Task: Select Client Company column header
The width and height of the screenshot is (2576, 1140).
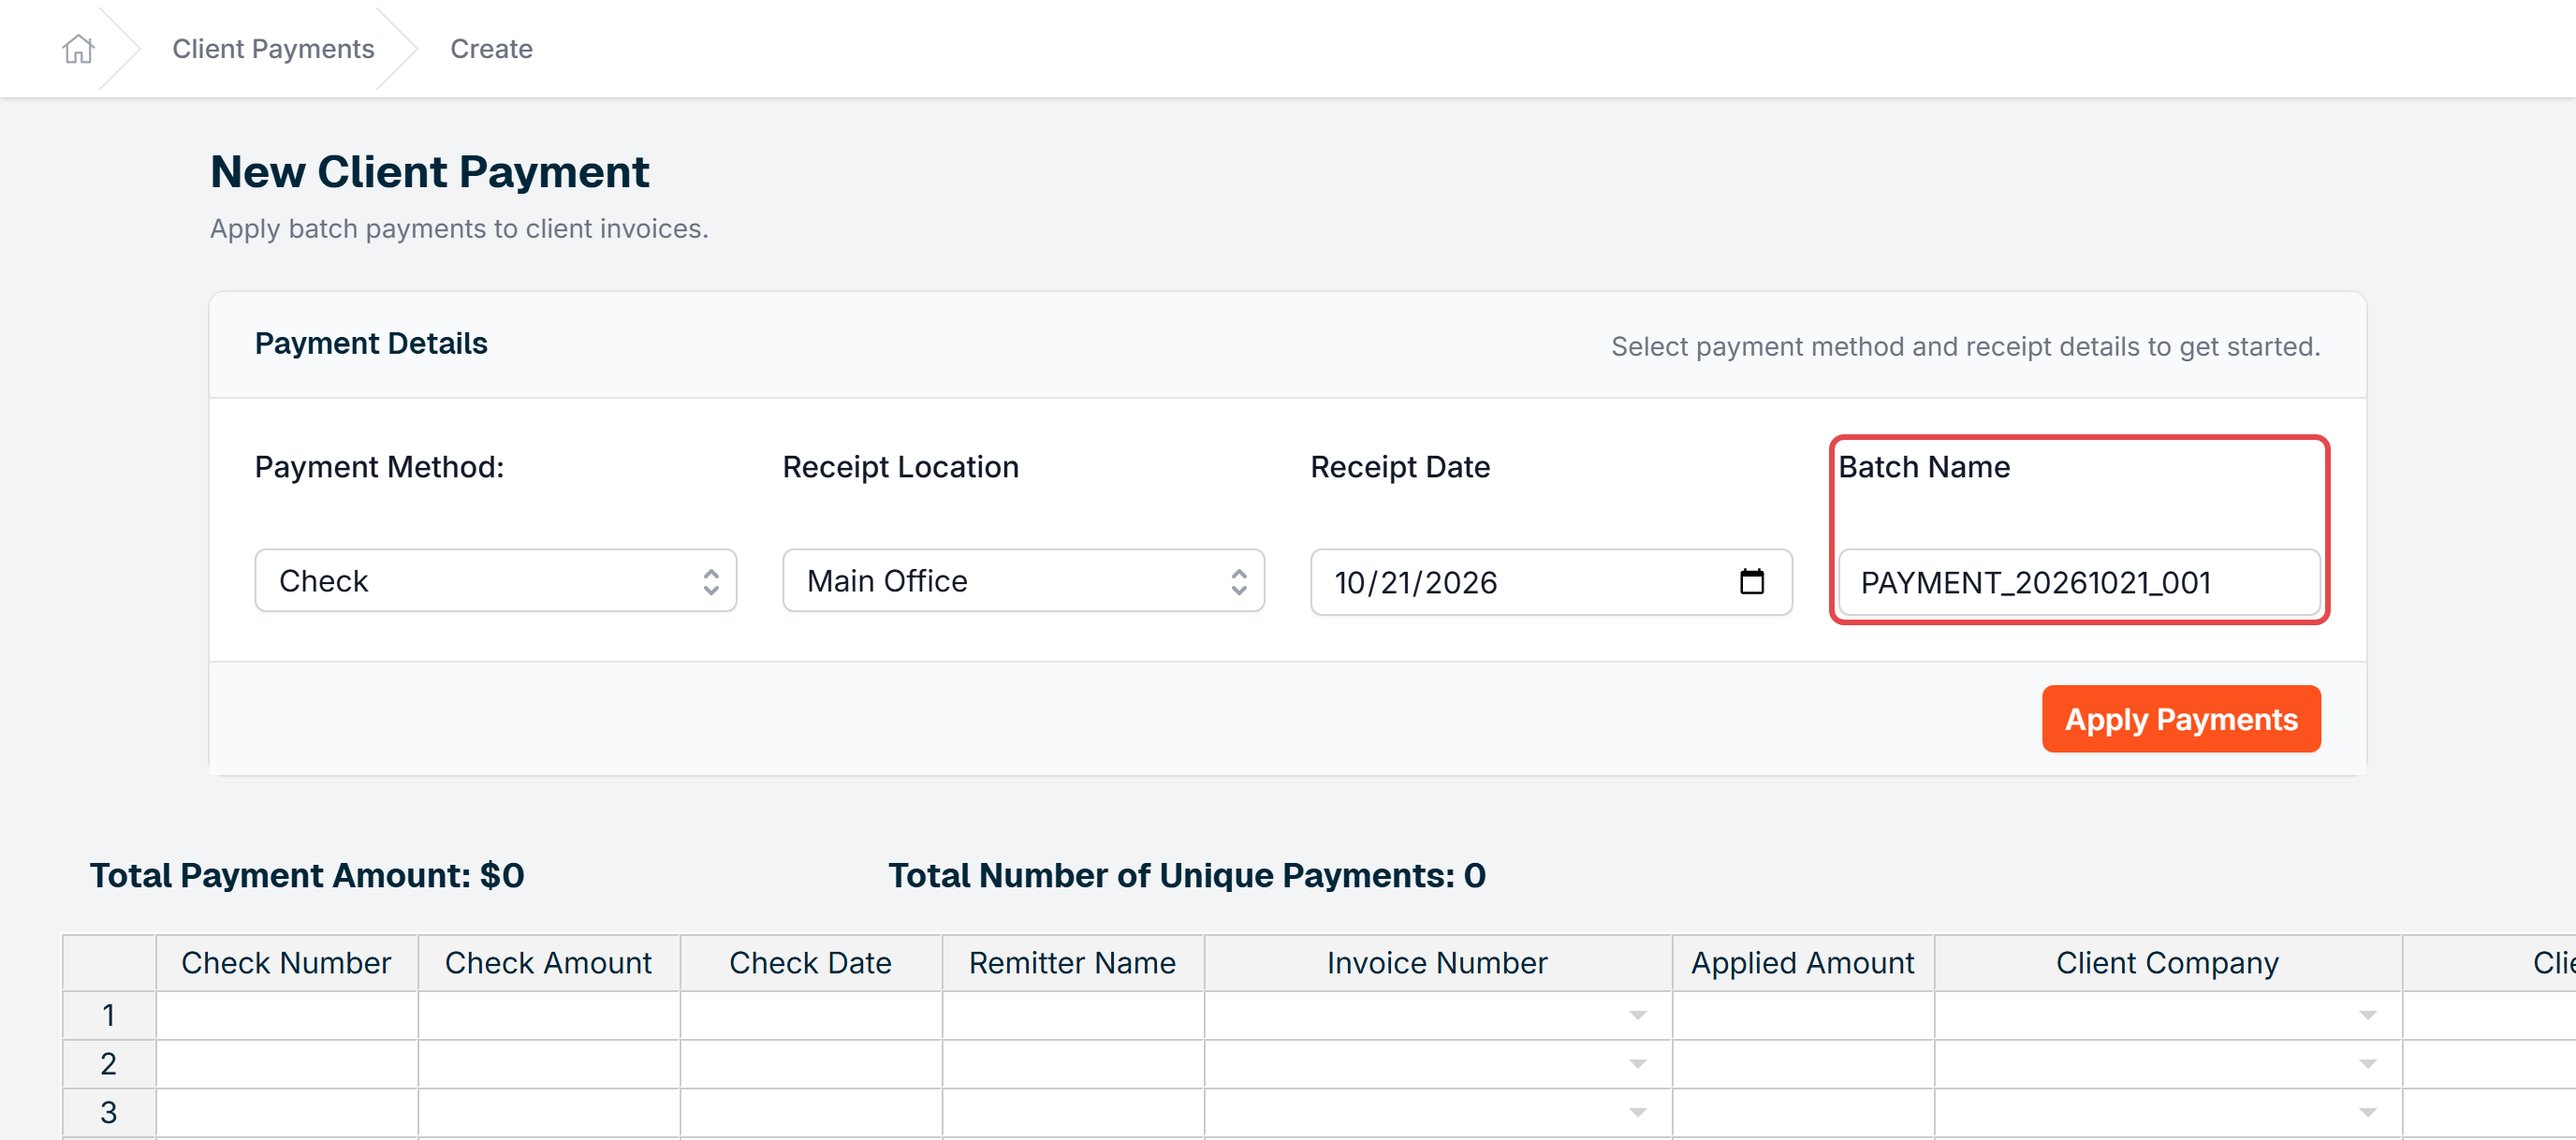Action: [x=2168, y=963]
